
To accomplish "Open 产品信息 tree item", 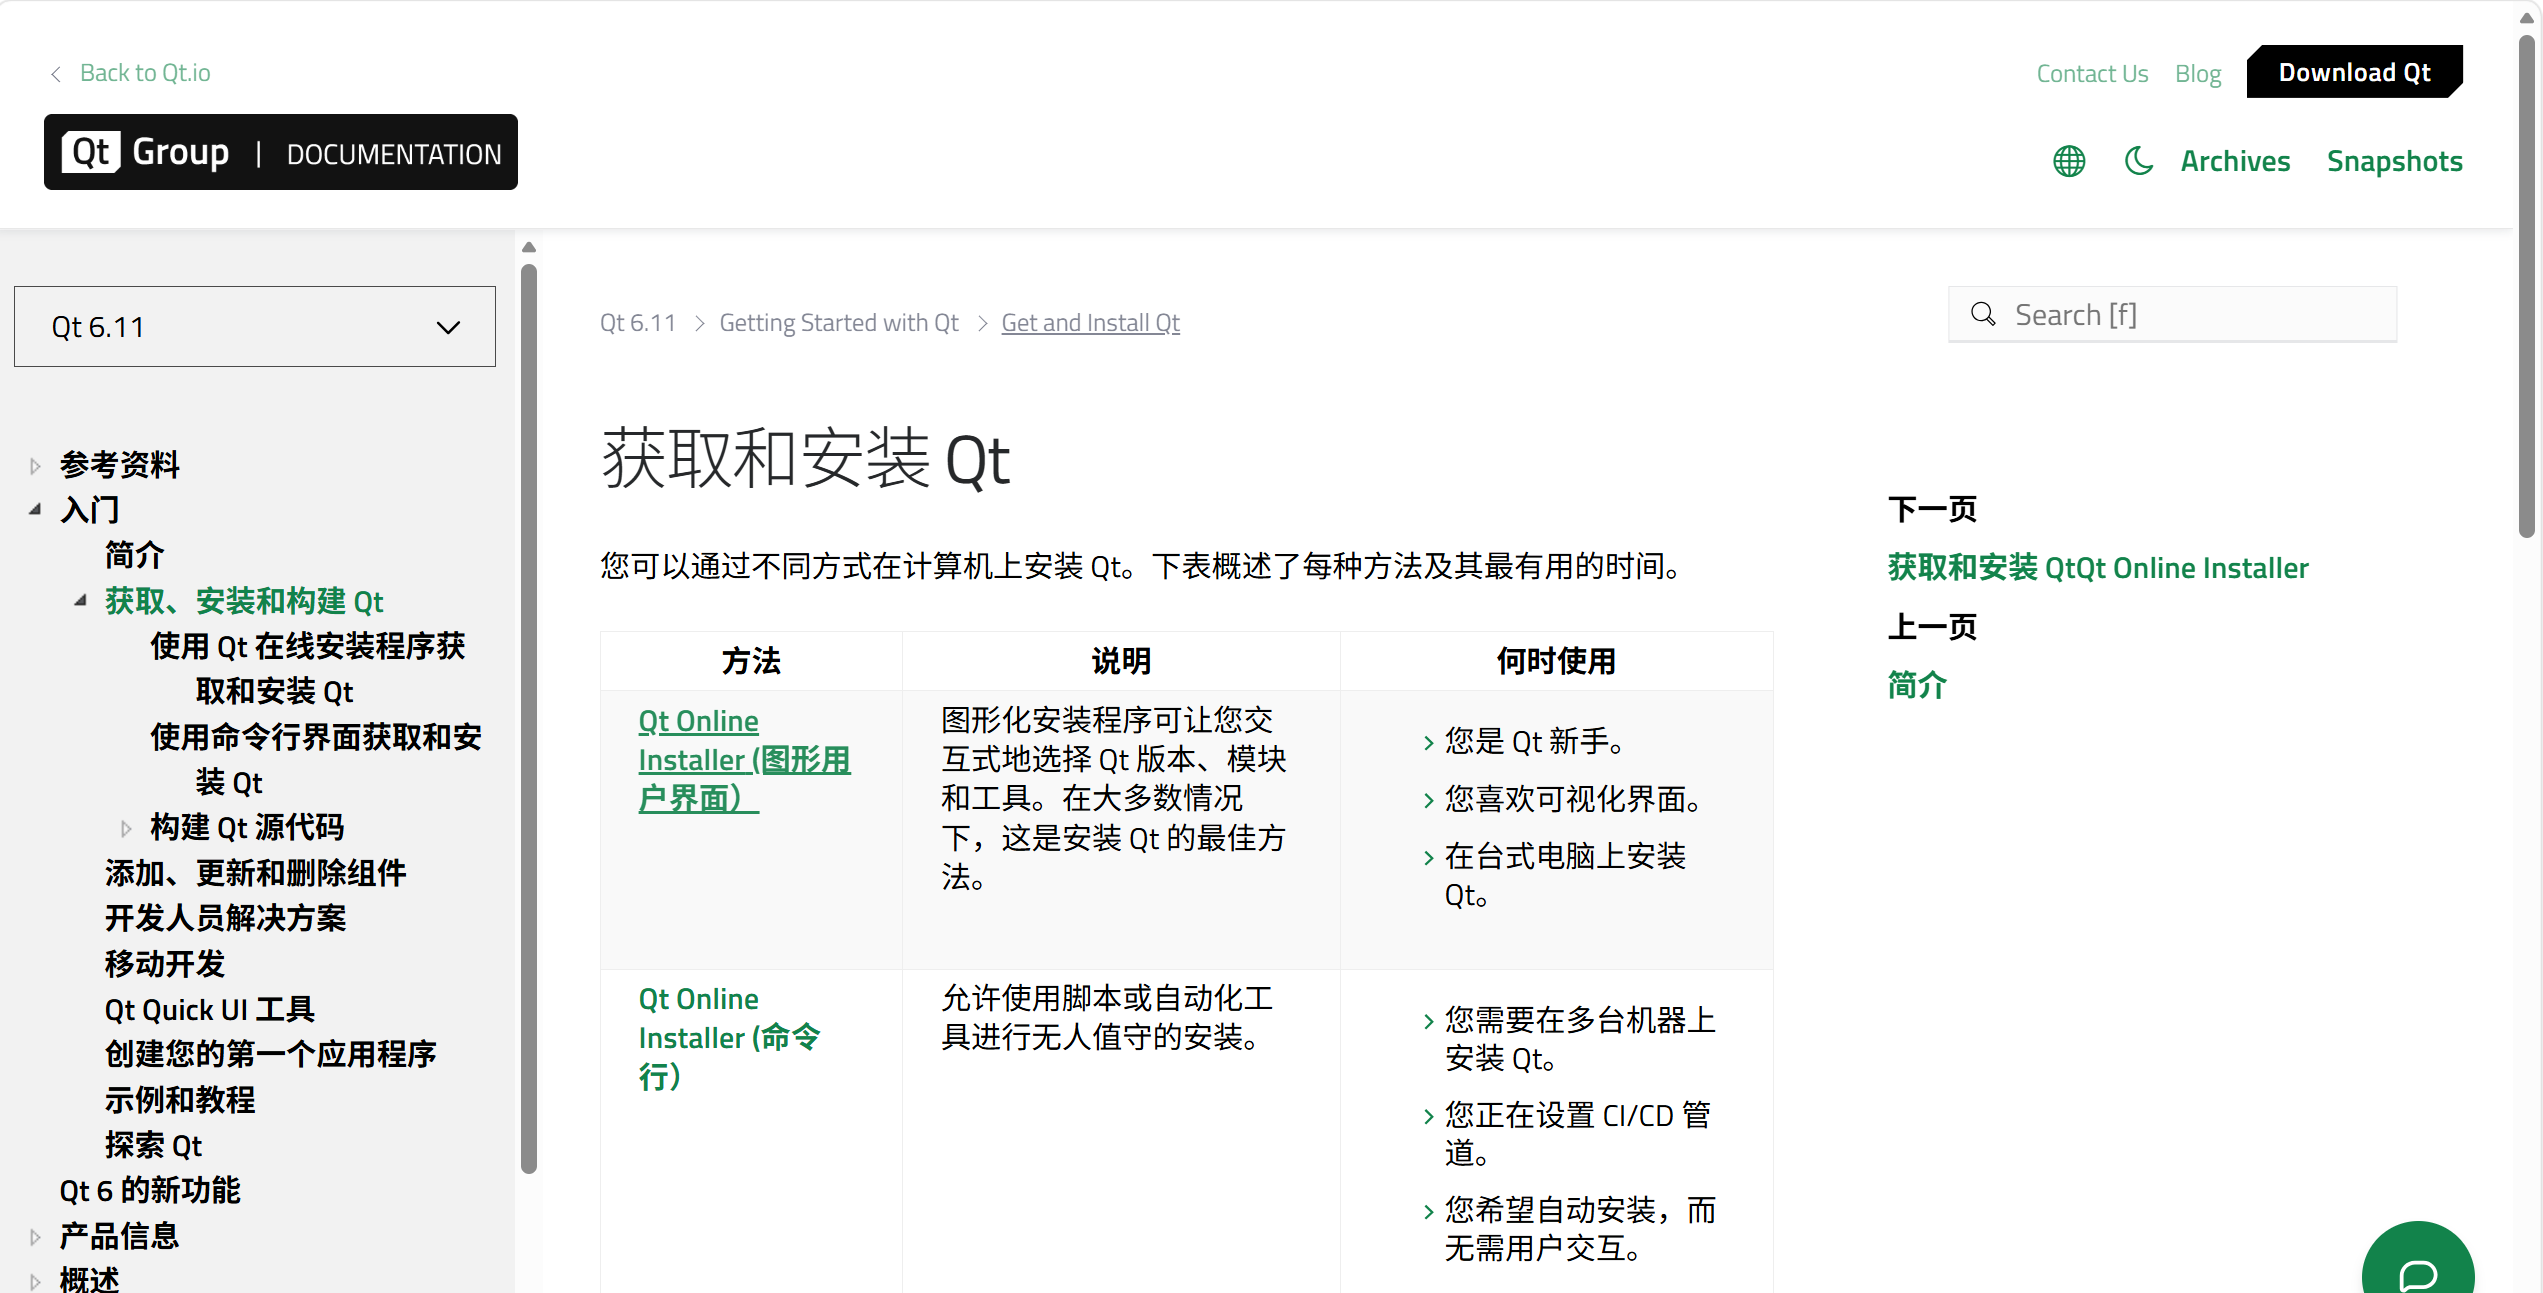I will tap(120, 1237).
